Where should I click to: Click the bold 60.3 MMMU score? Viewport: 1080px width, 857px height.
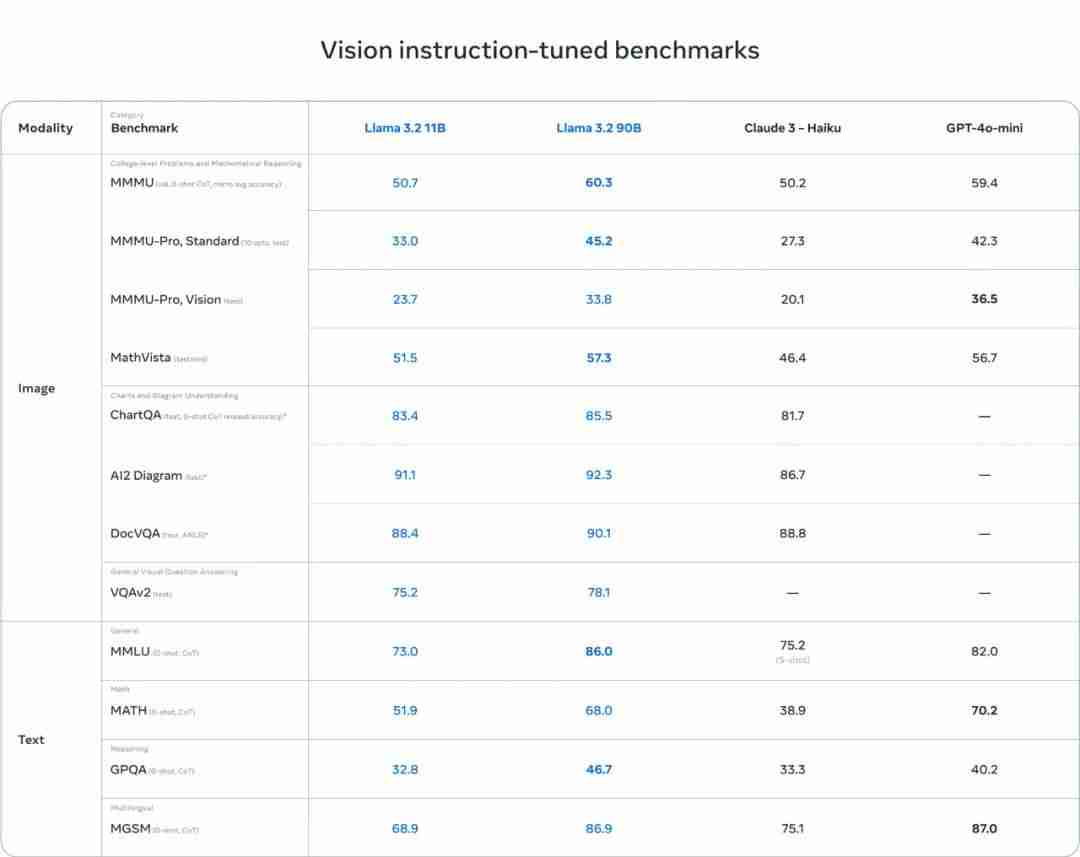tap(599, 183)
